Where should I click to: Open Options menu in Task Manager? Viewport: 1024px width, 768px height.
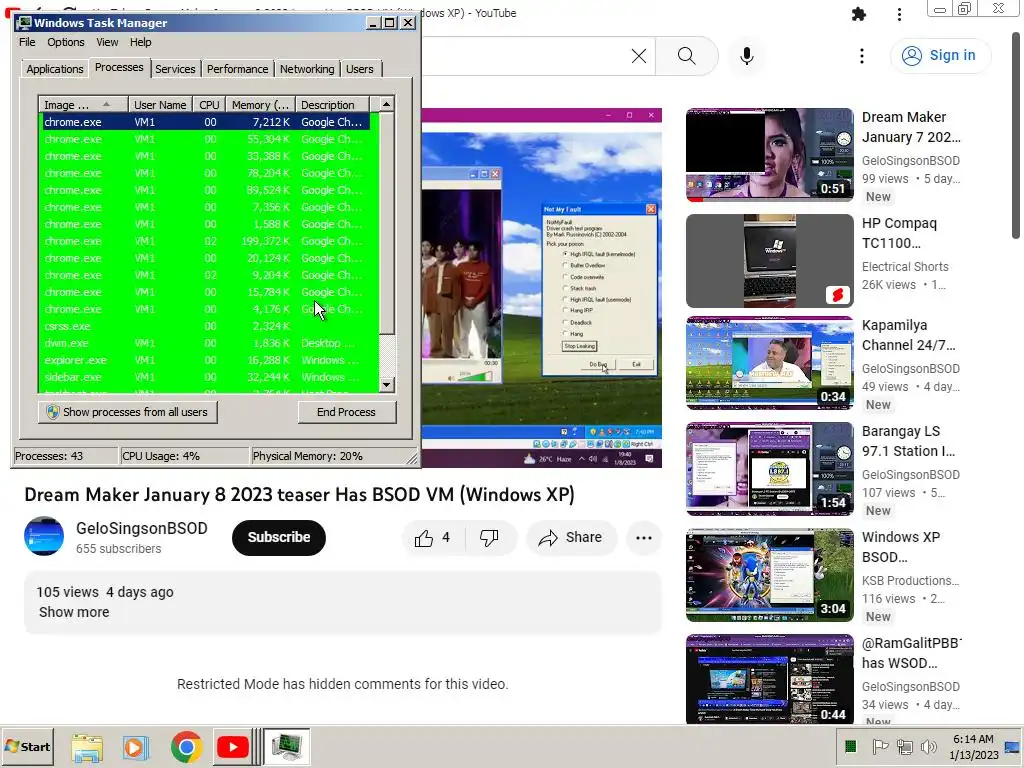coord(65,42)
